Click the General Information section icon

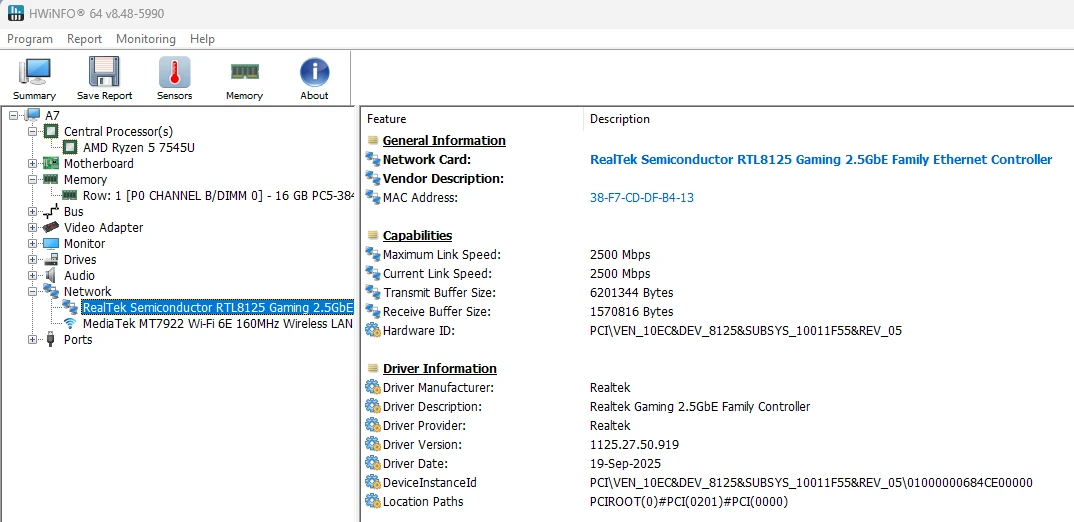point(373,140)
